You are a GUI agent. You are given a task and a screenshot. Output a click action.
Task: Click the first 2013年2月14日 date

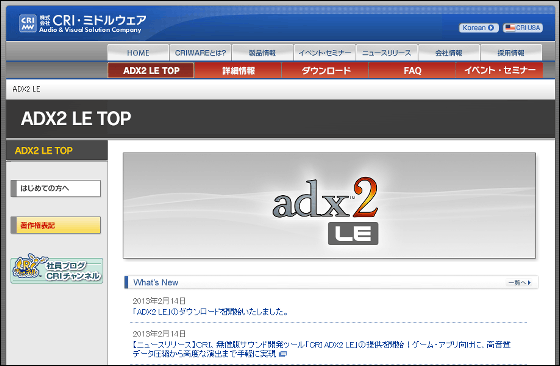click(x=159, y=301)
